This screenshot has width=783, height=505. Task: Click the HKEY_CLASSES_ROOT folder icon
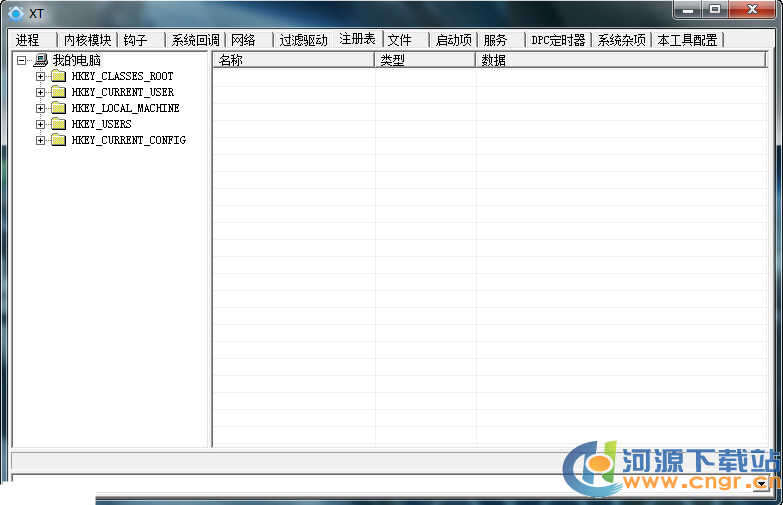point(58,76)
